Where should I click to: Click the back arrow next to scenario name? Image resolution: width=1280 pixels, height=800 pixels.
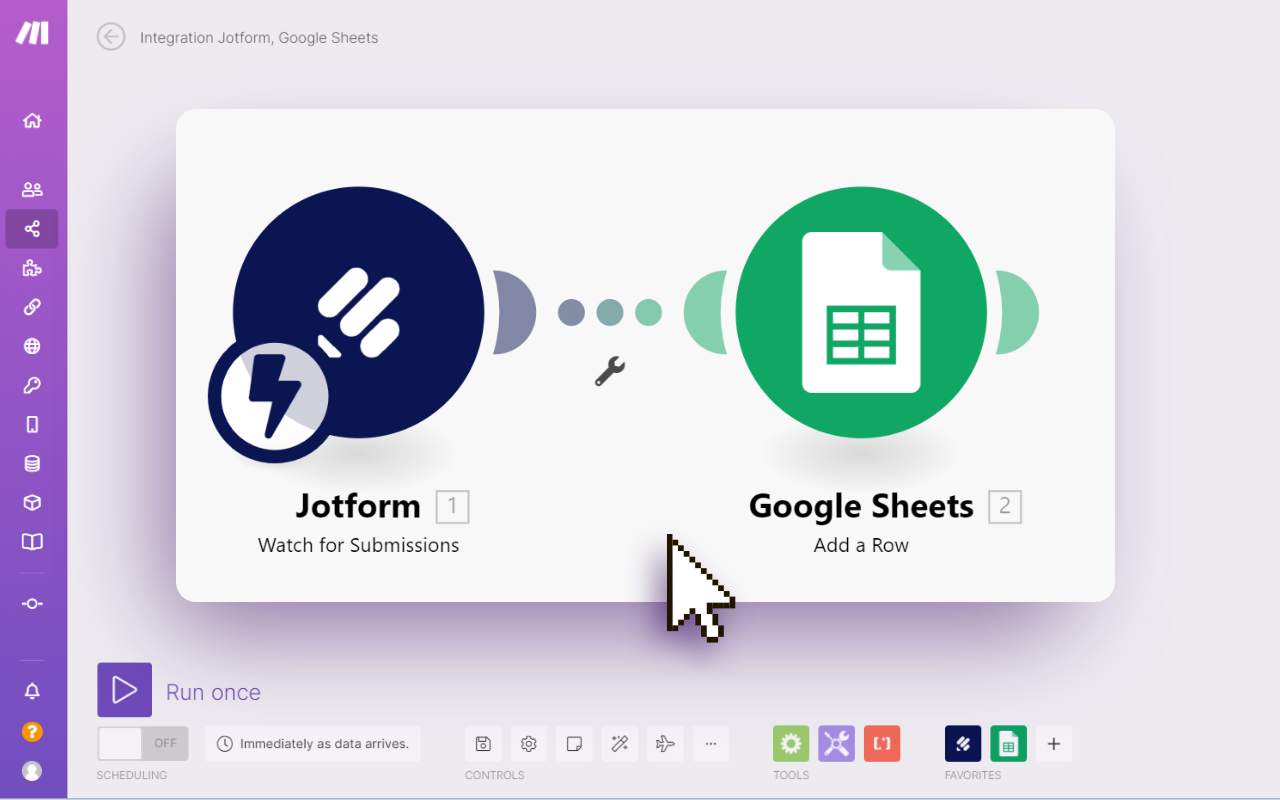111,37
